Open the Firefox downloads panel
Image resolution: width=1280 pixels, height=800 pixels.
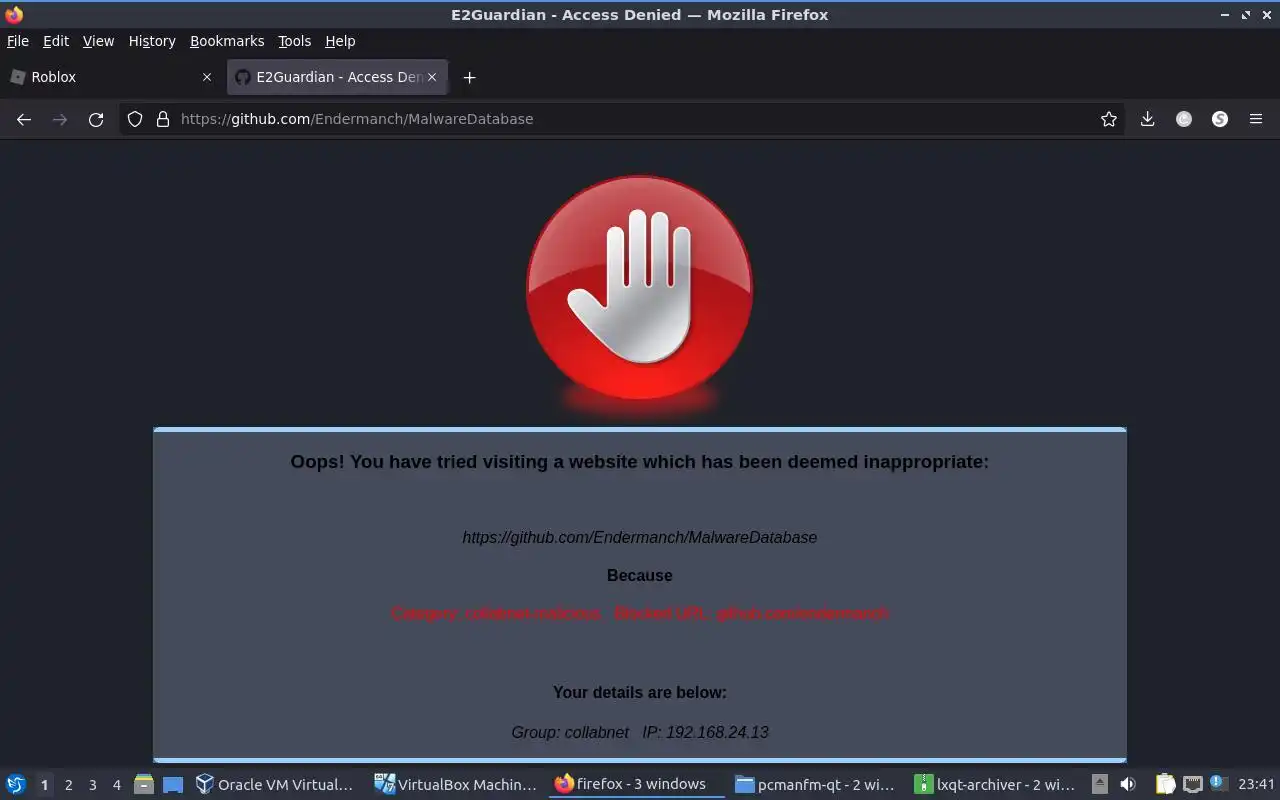coord(1148,119)
